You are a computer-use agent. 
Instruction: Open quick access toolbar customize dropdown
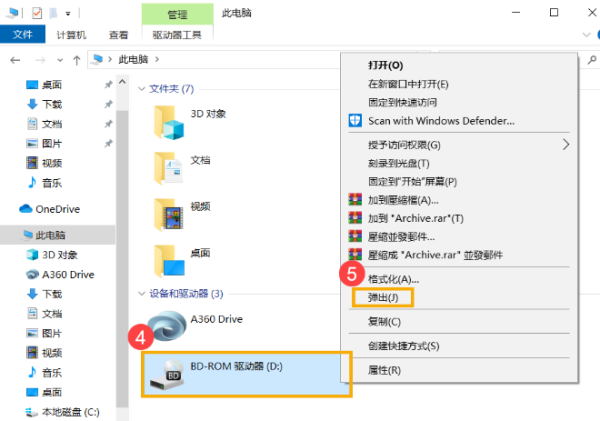(68, 14)
